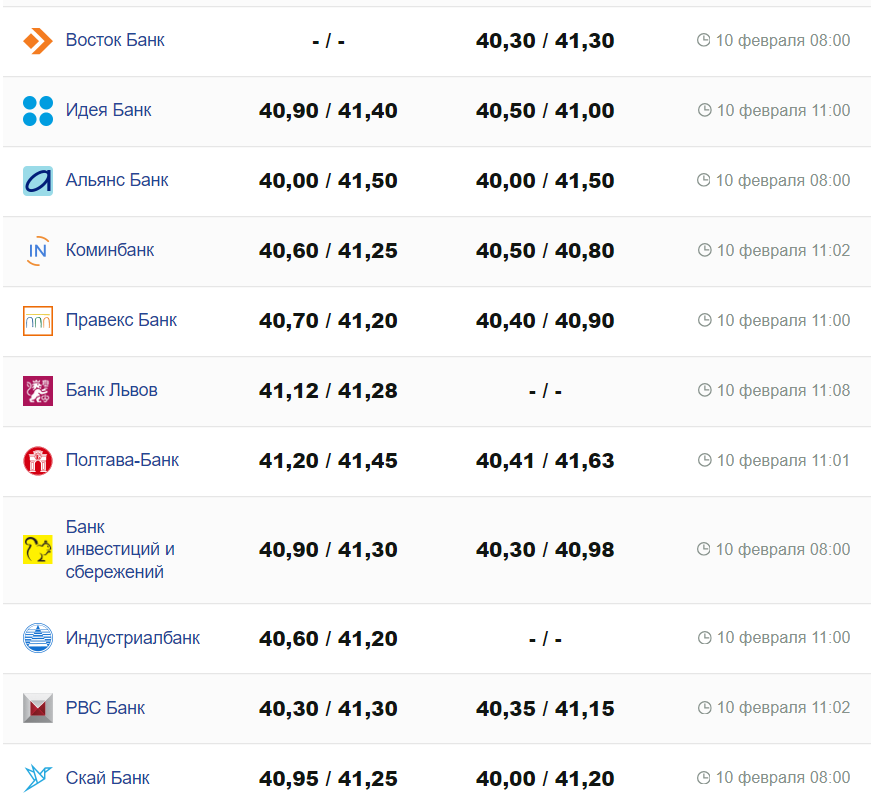Click the Восток Банк orange logo icon
This screenshot has width=891, height=812.
[x=37, y=41]
